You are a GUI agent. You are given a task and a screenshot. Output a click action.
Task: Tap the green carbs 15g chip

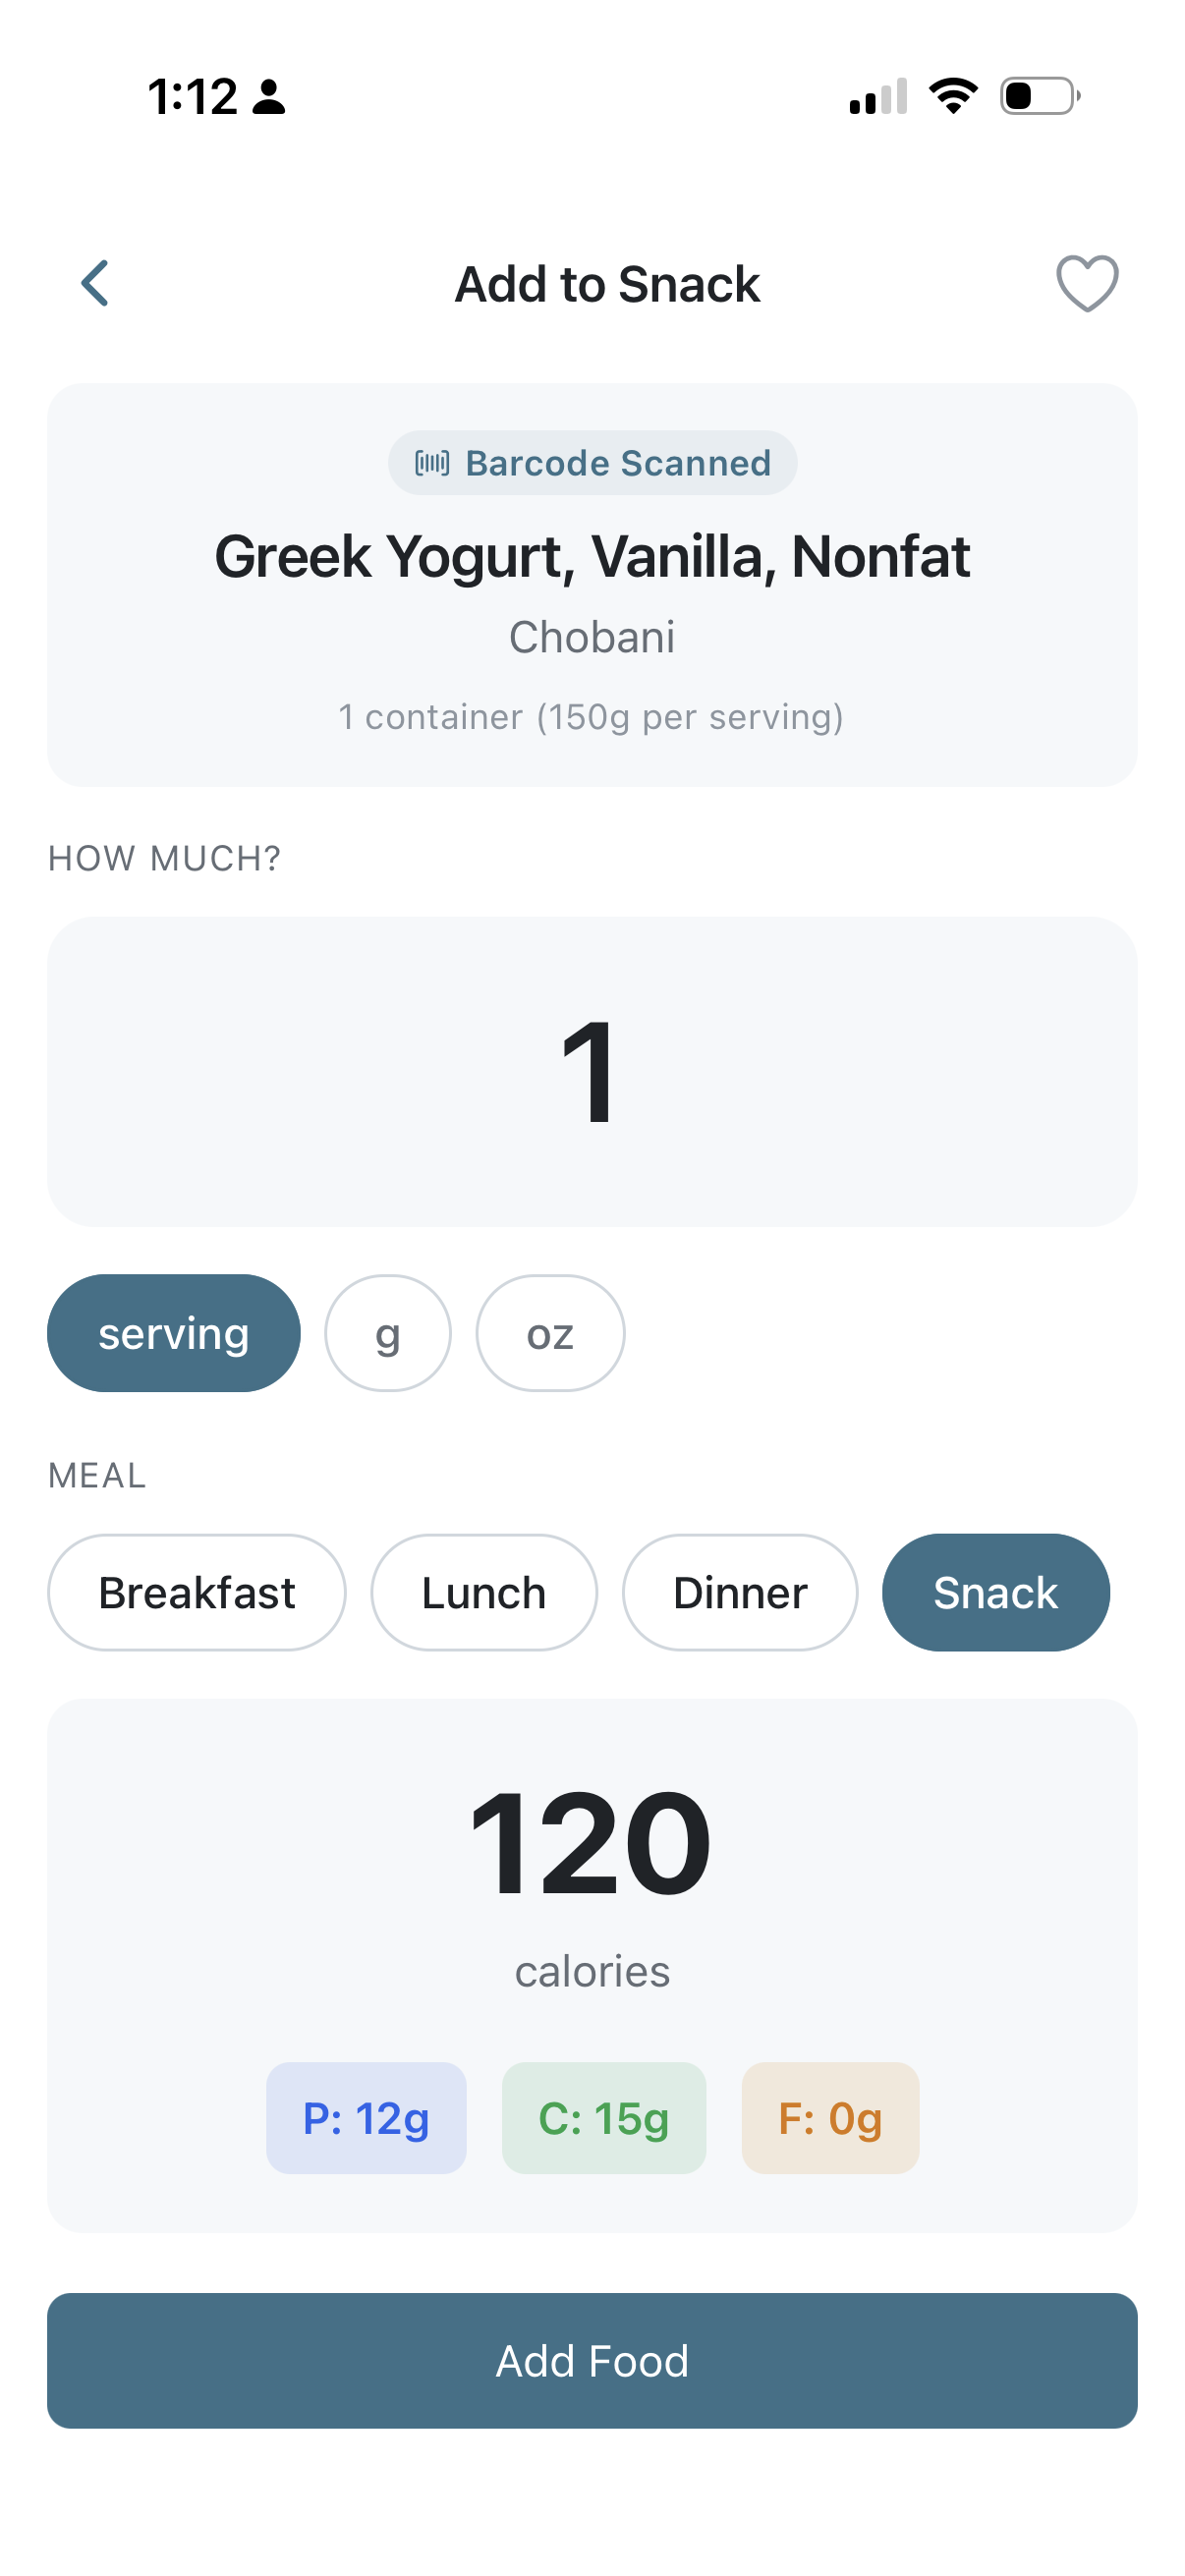click(604, 2118)
